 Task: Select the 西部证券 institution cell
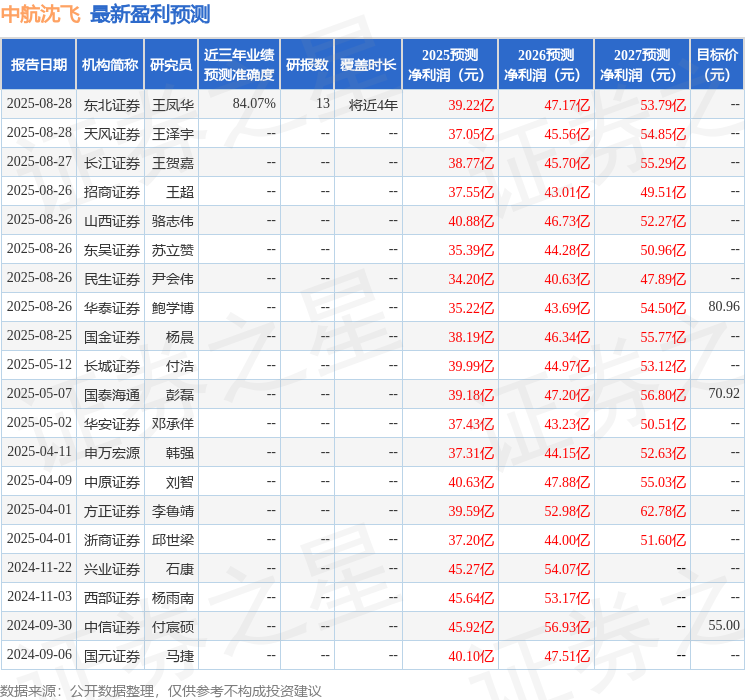pos(112,598)
